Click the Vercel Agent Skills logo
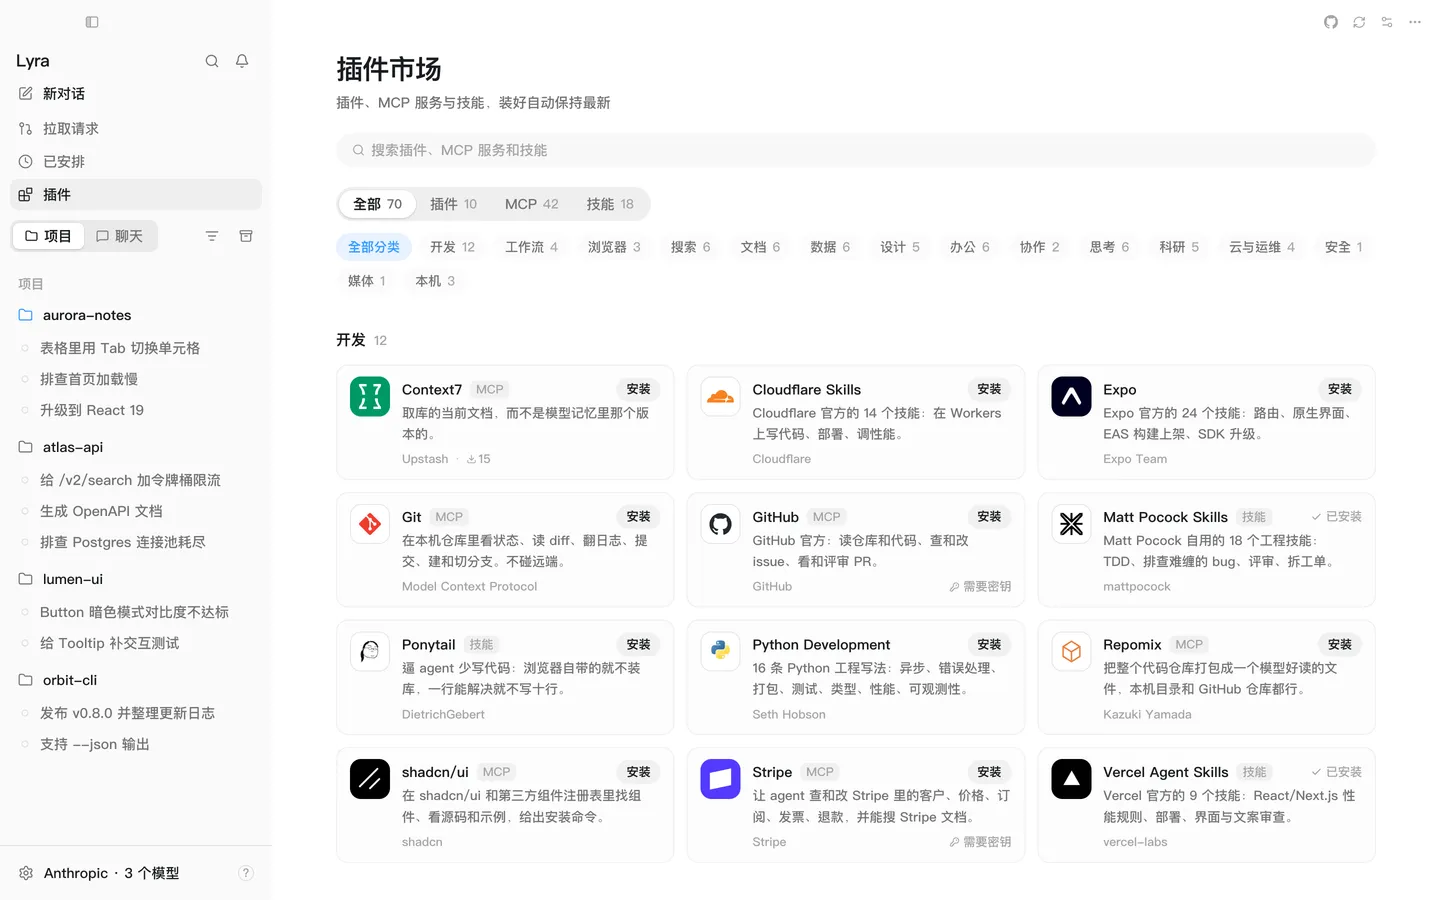Image resolution: width=1440 pixels, height=900 pixels. [1071, 779]
